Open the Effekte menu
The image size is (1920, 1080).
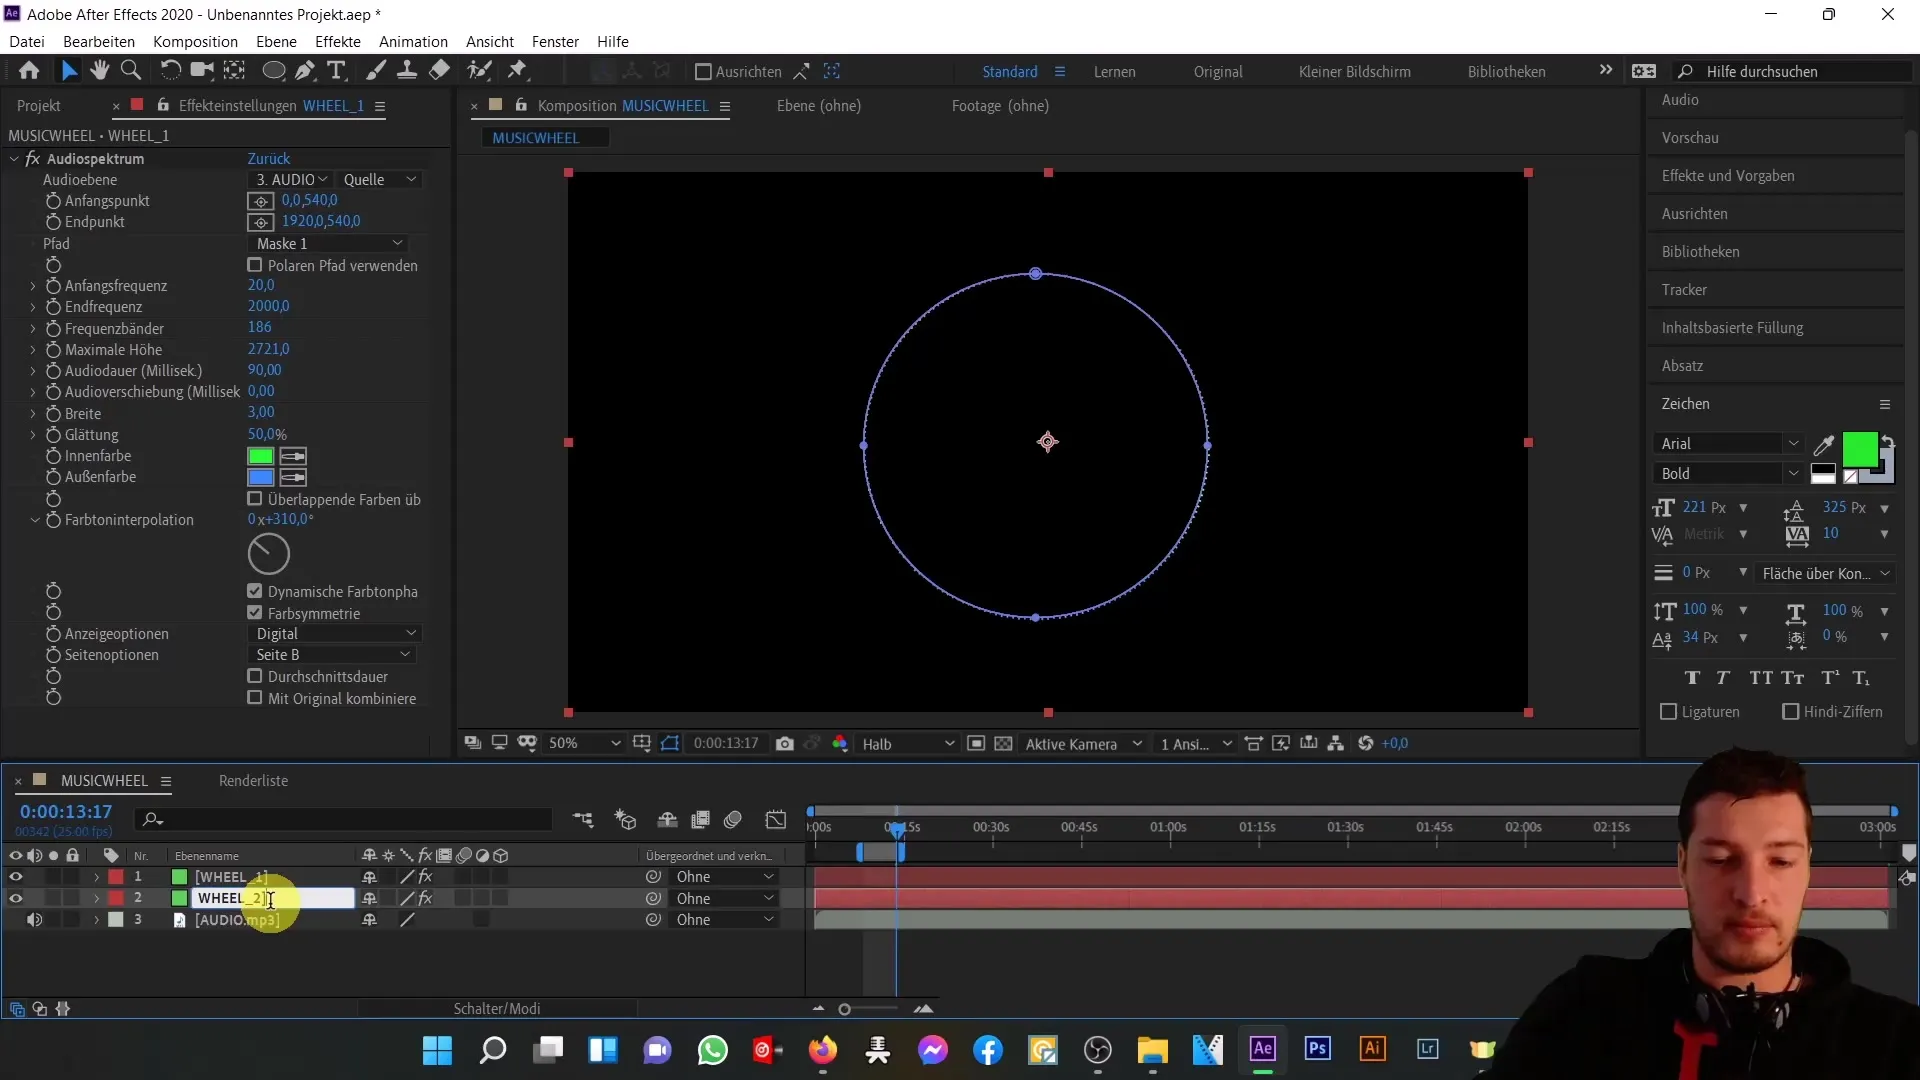338,42
